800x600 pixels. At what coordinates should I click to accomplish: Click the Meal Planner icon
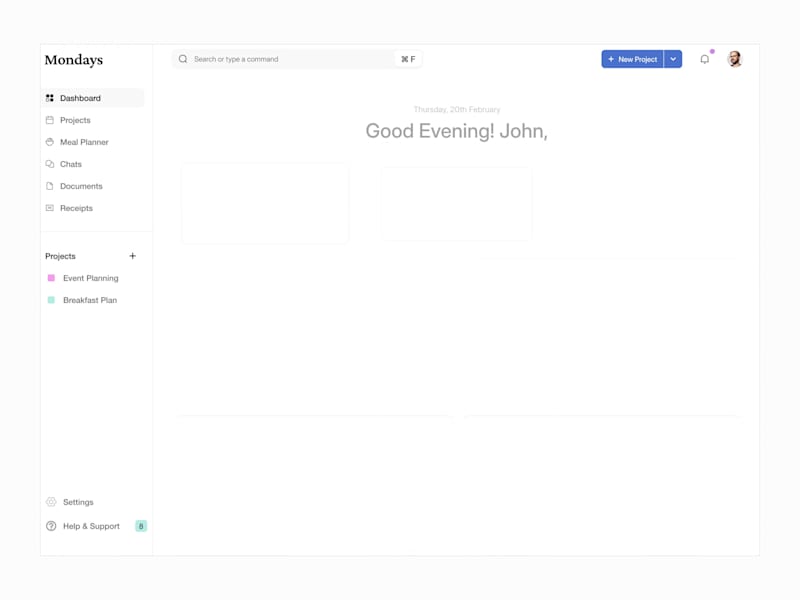(50, 142)
